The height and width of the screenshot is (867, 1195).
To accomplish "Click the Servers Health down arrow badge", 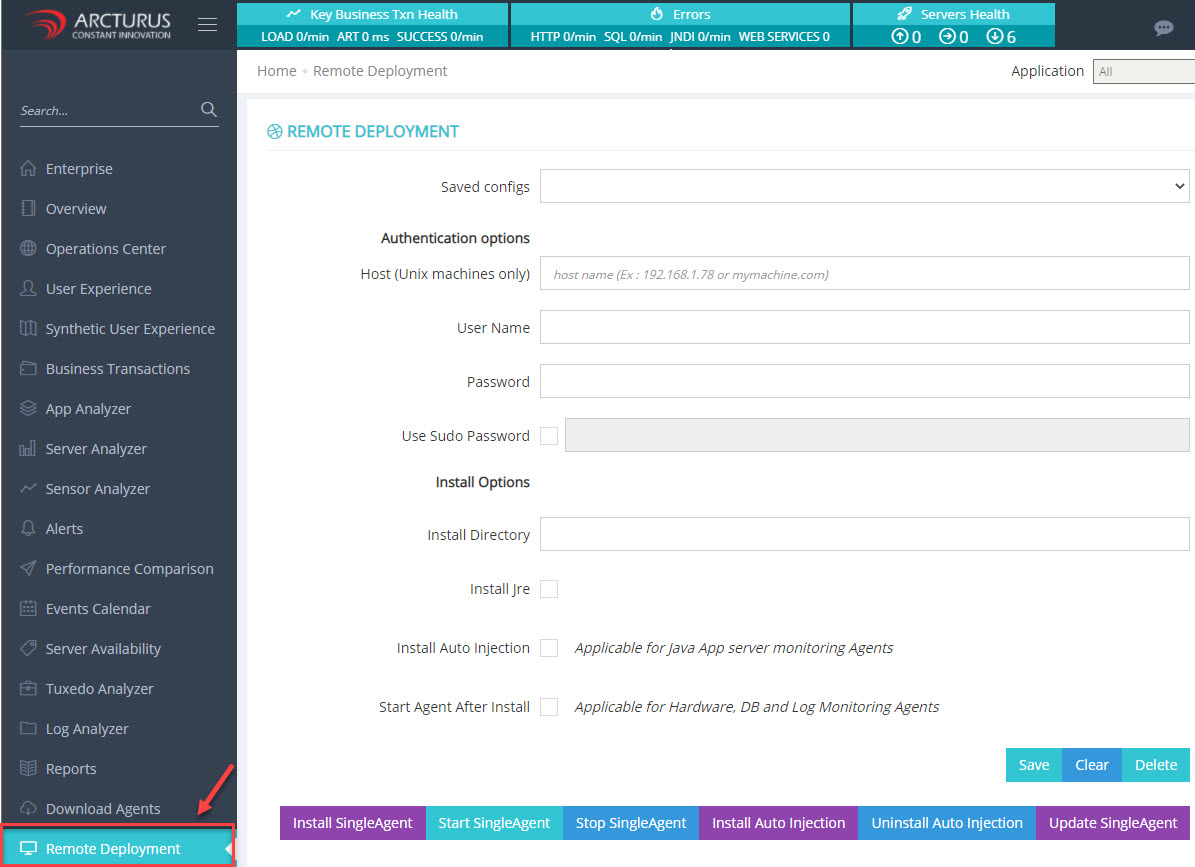I will click(996, 35).
